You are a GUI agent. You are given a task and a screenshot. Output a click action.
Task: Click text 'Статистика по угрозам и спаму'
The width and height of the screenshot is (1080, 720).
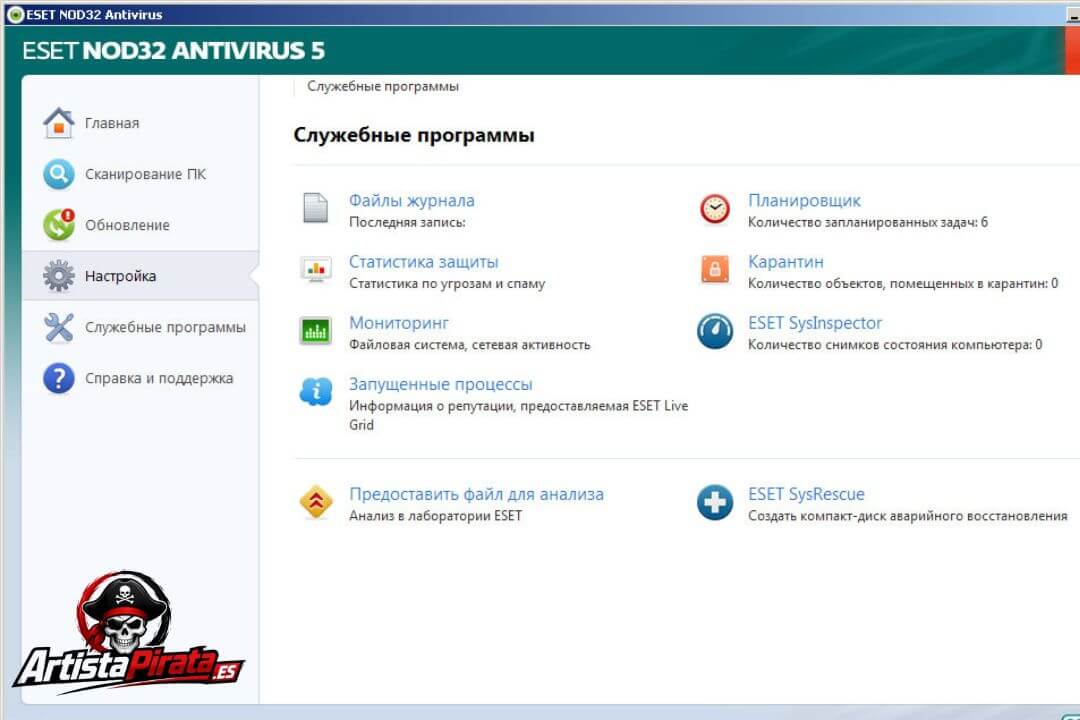[447, 284]
